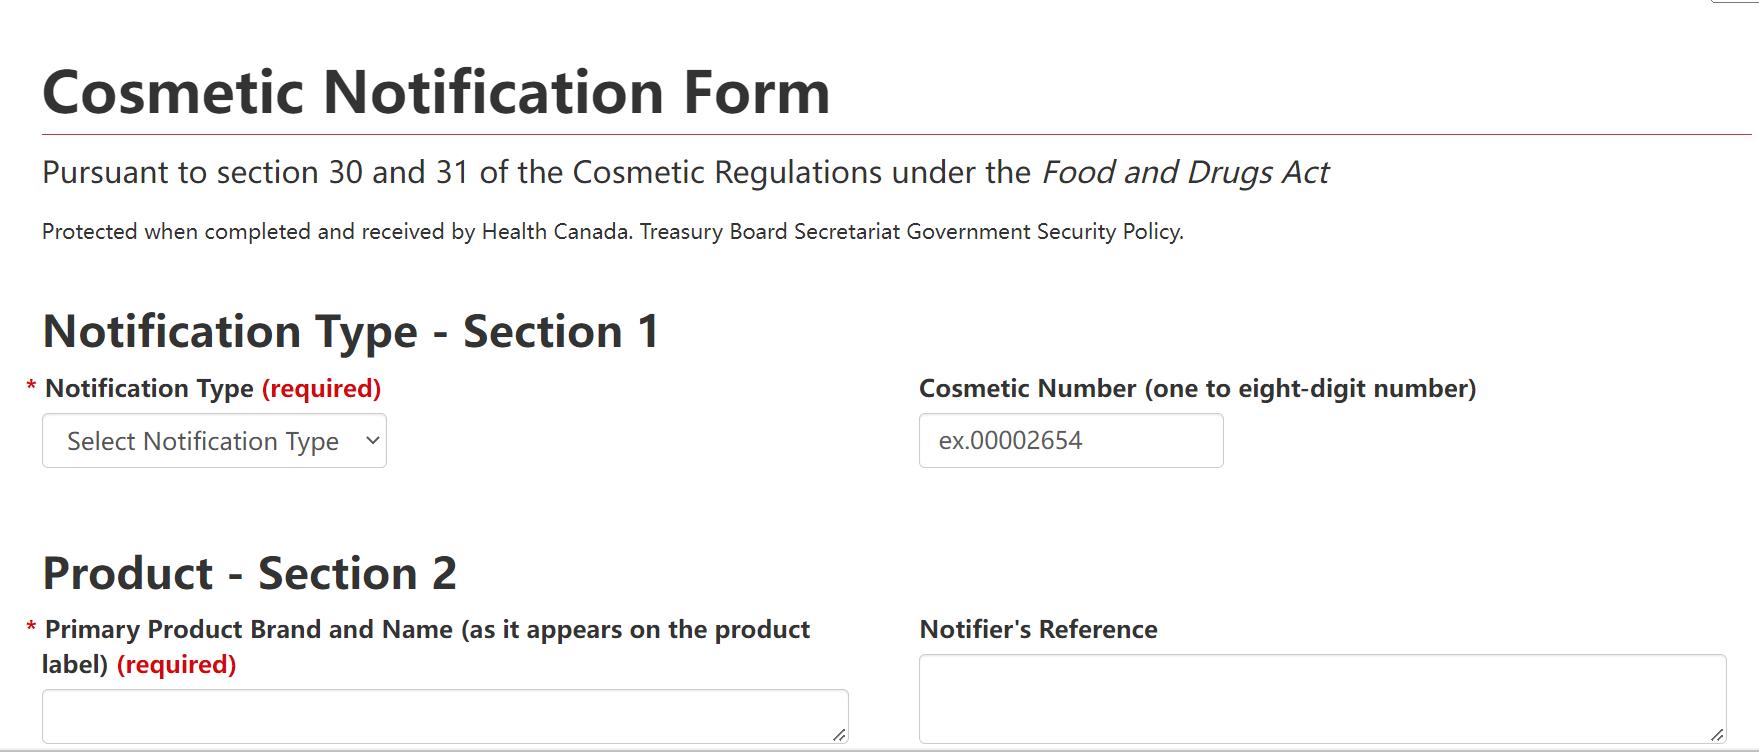Click the Cosmetic Number field label
This screenshot has width=1759, height=752.
pos(1197,388)
